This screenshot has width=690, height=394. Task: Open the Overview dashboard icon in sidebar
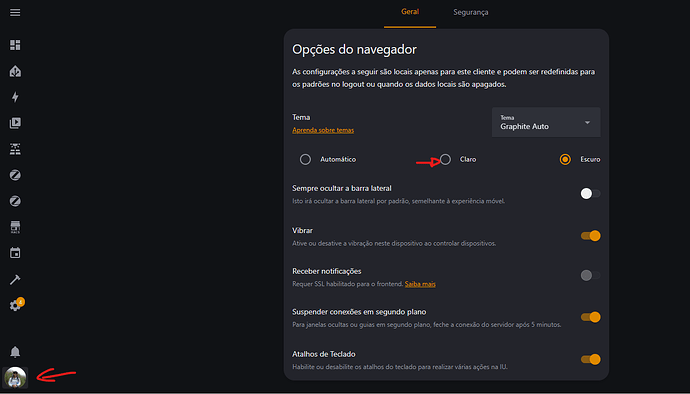coord(15,45)
